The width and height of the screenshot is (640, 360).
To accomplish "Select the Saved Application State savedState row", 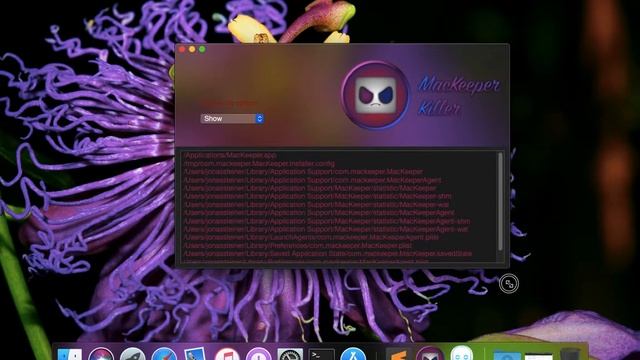I will click(327, 253).
